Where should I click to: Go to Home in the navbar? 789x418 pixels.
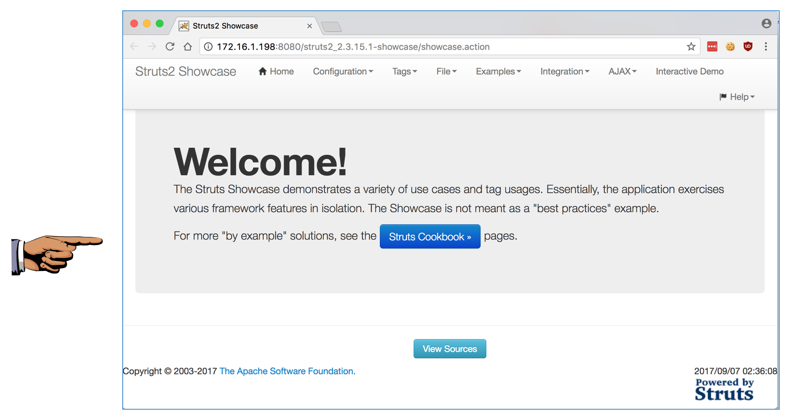(x=276, y=71)
